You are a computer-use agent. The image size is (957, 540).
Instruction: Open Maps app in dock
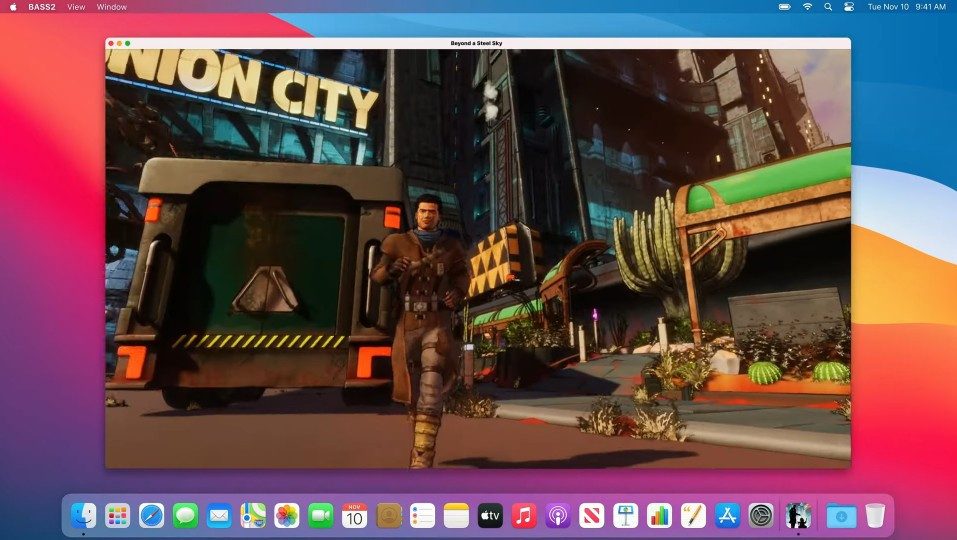(x=253, y=516)
